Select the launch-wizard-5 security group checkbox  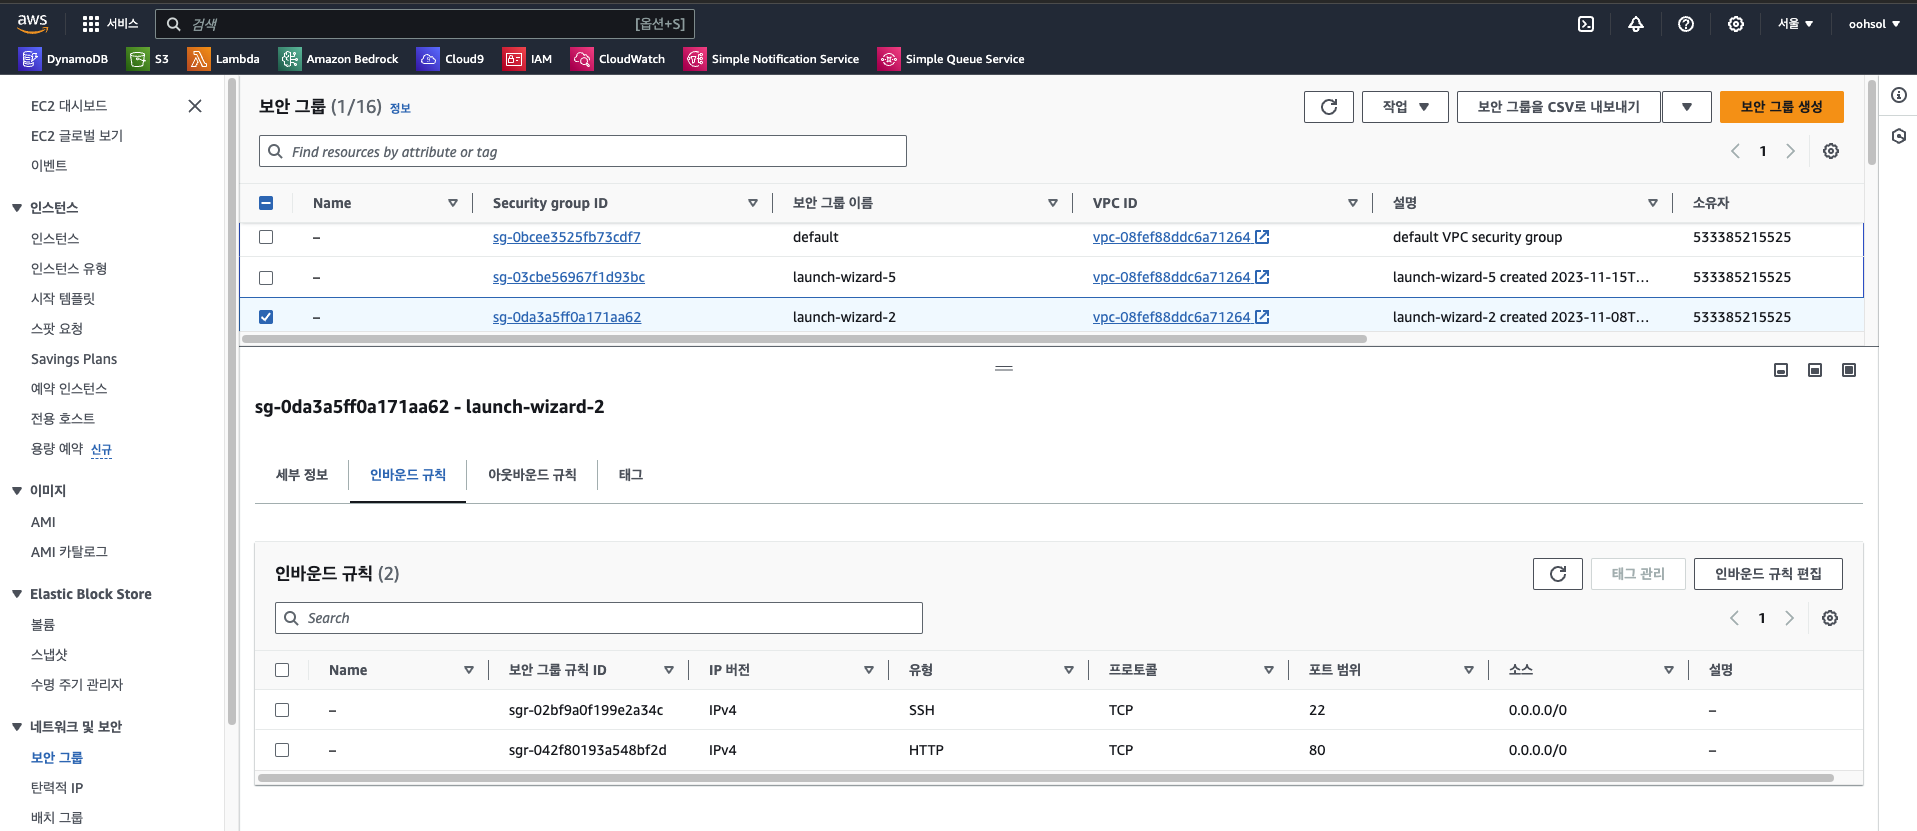[x=266, y=277]
